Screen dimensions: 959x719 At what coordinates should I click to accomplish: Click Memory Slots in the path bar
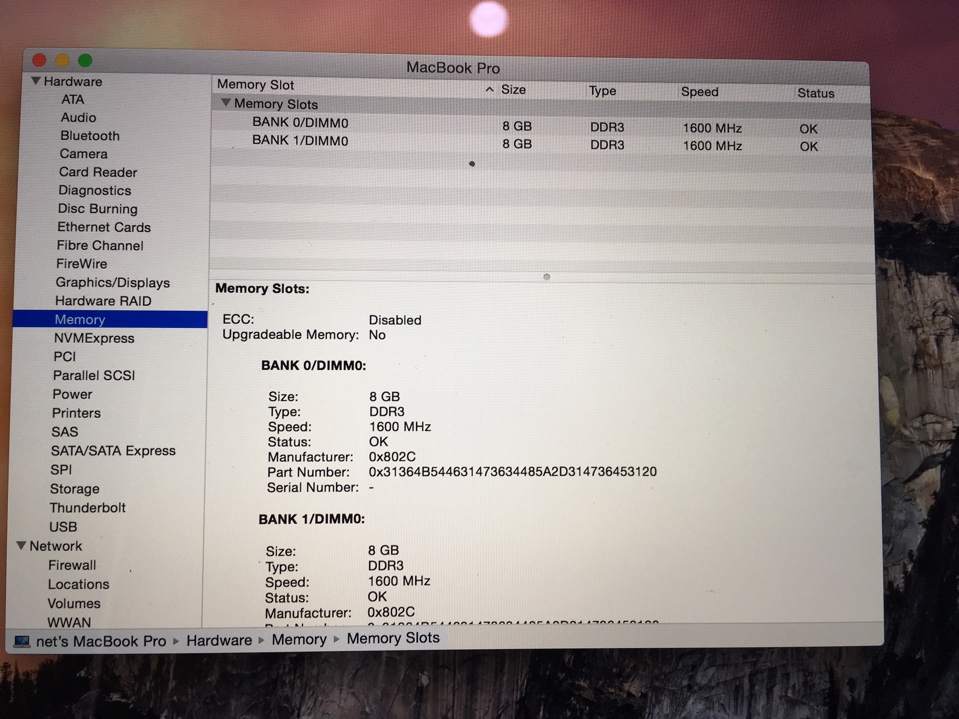tap(393, 638)
